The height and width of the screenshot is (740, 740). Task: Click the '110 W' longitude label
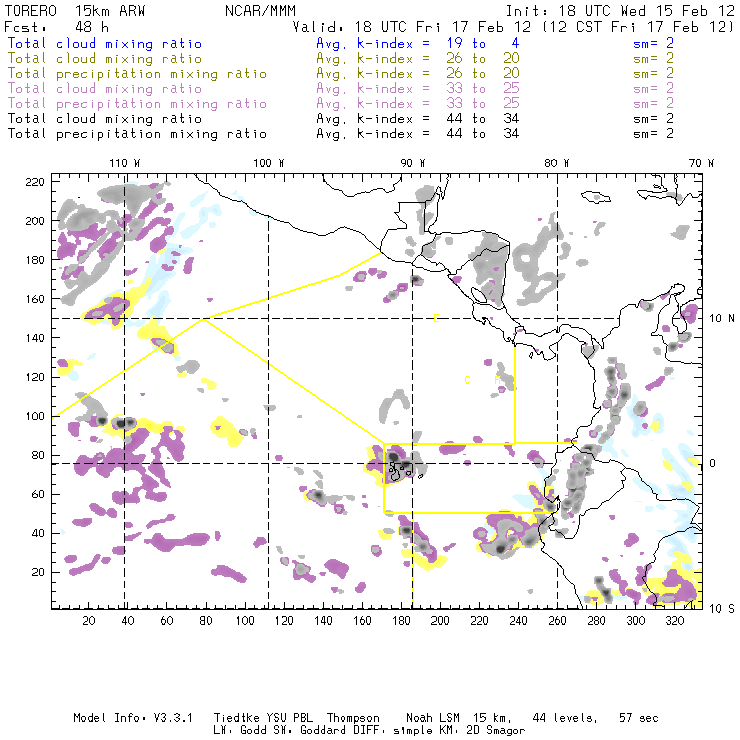[x=125, y=163]
